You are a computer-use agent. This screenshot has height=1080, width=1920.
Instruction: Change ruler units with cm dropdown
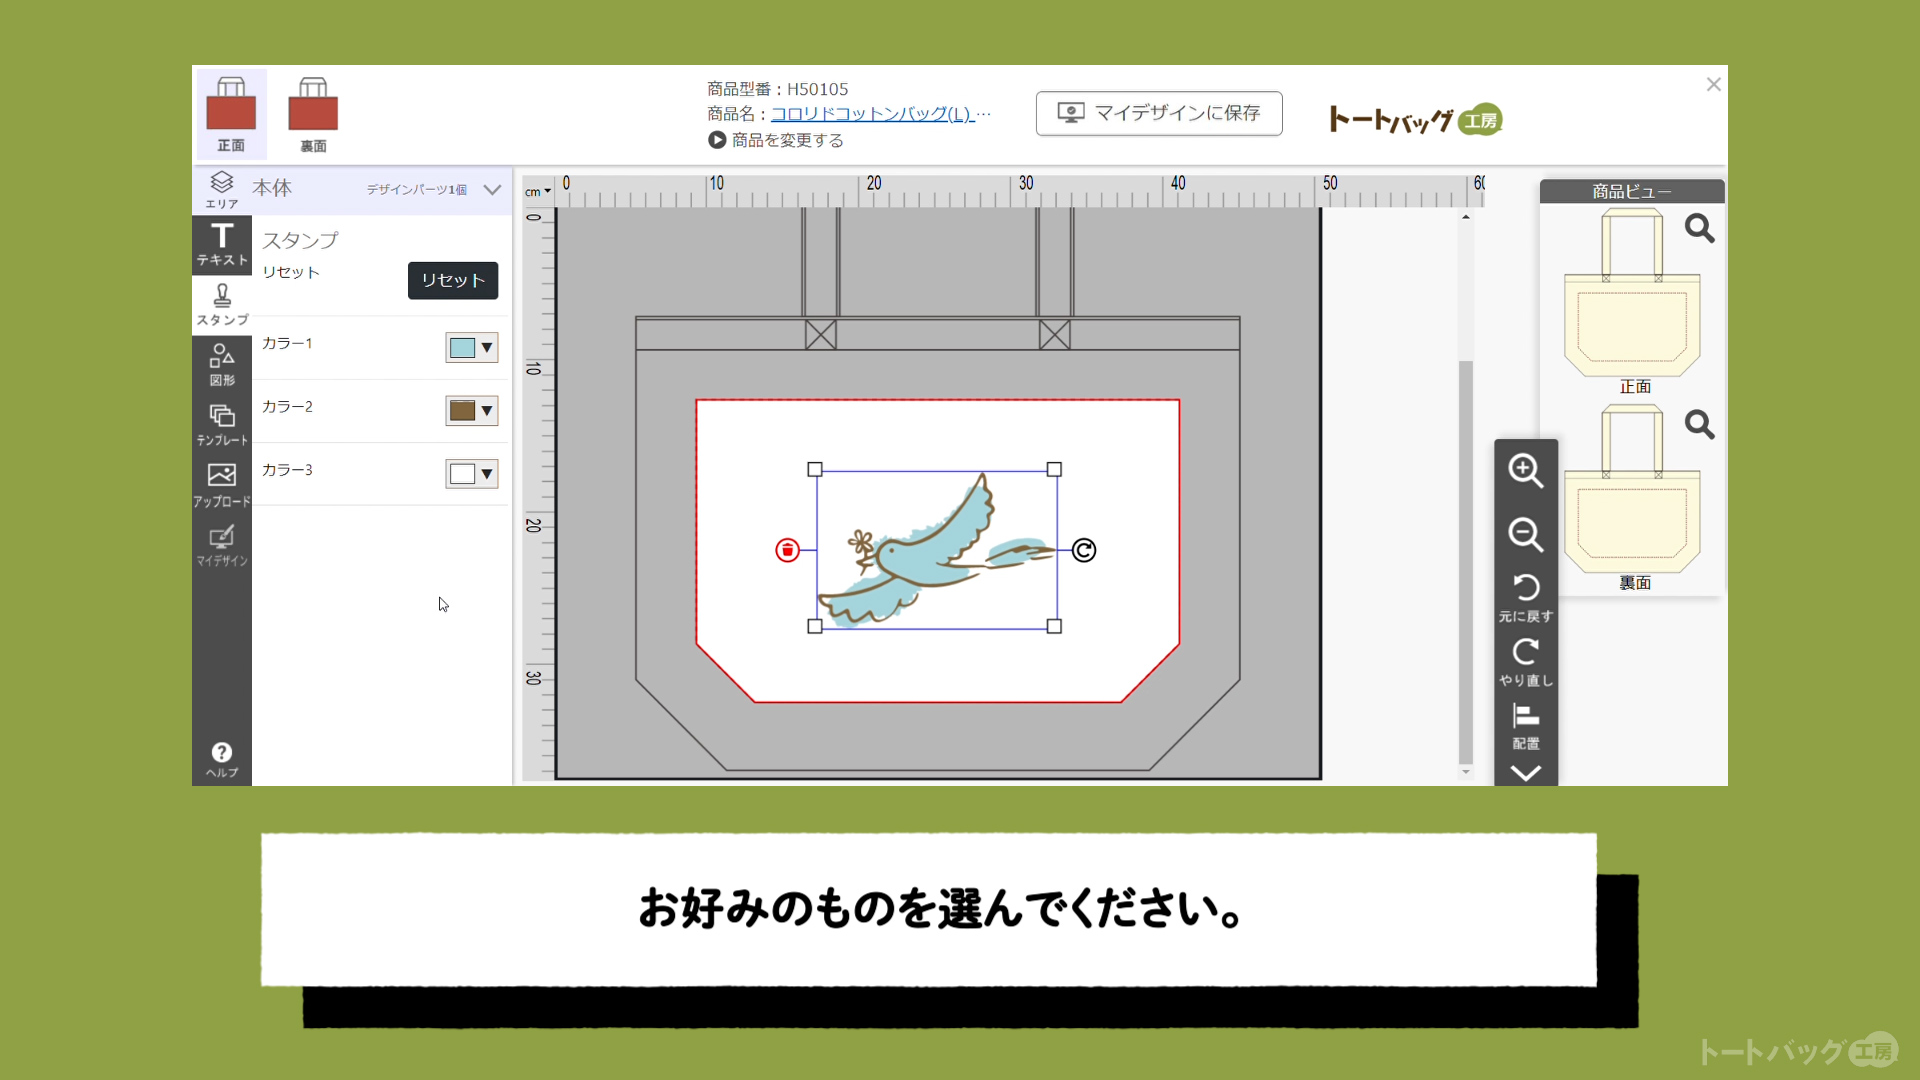(x=538, y=192)
